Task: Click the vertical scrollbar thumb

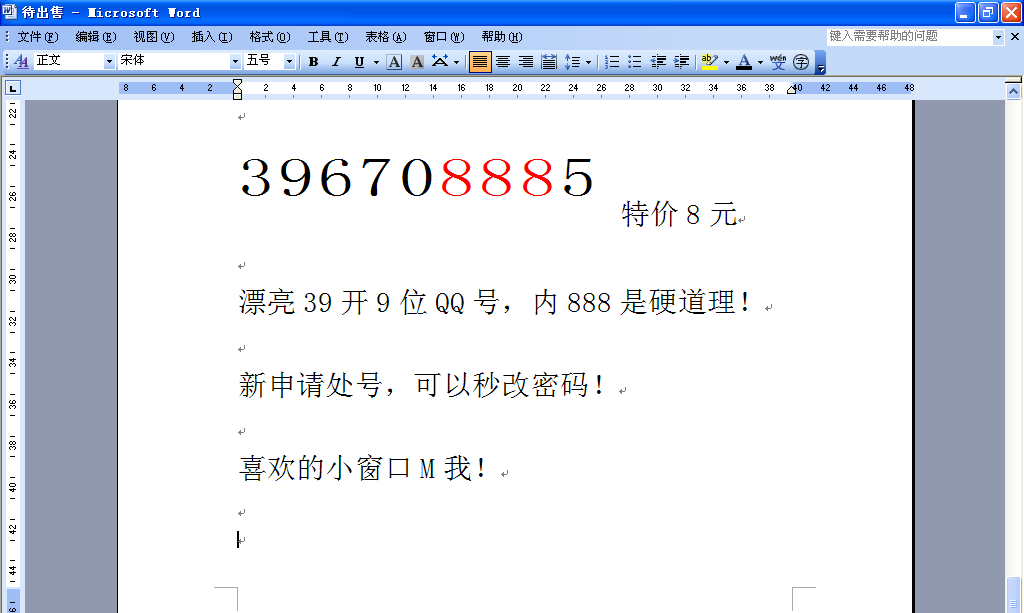Action: tap(1014, 595)
